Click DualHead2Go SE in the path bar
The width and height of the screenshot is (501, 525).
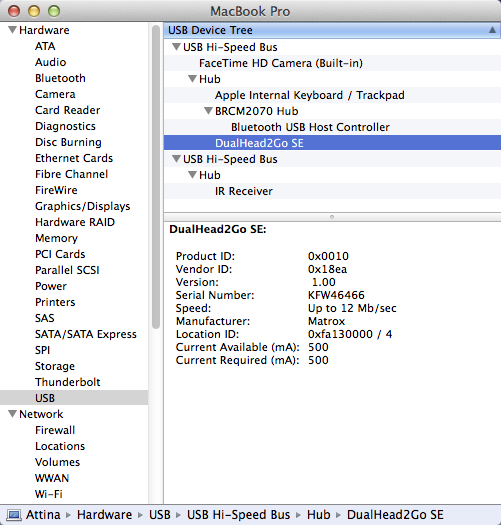[395, 515]
